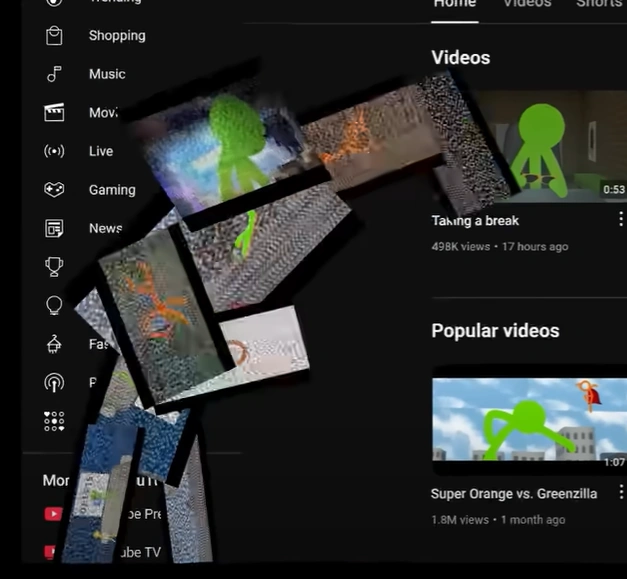Switch to the Shorts tab
Image resolution: width=627 pixels, height=579 pixels.
click(600, 4)
